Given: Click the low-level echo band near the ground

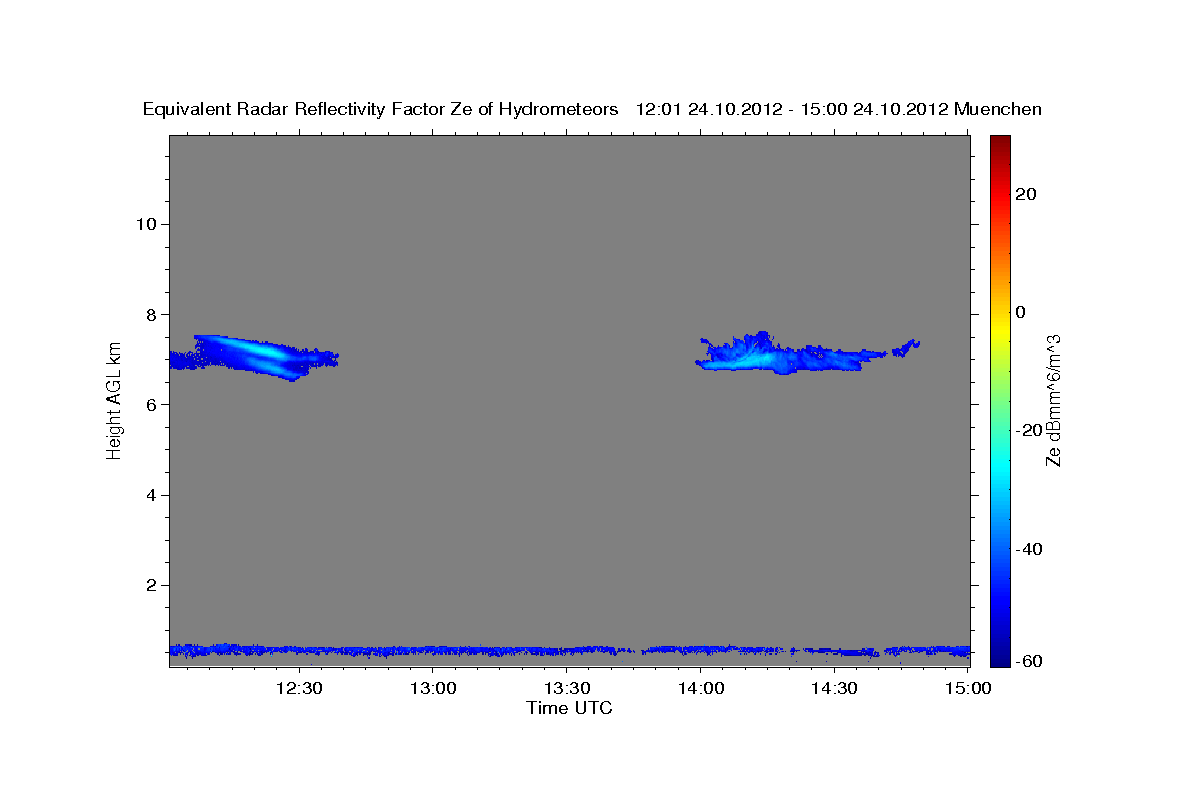Looking at the screenshot, I should (569, 651).
